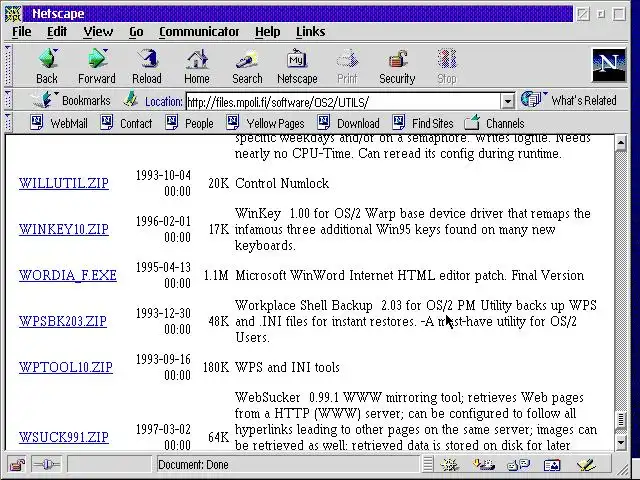This screenshot has height=480, width=640.
Task: Download WORDIA_F.EXE
Action: [68, 276]
